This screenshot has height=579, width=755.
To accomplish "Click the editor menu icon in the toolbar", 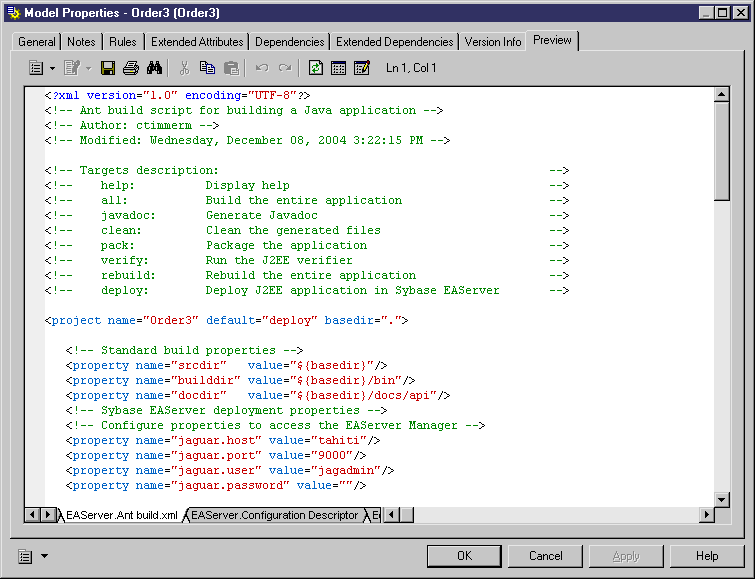I will click(x=35, y=68).
